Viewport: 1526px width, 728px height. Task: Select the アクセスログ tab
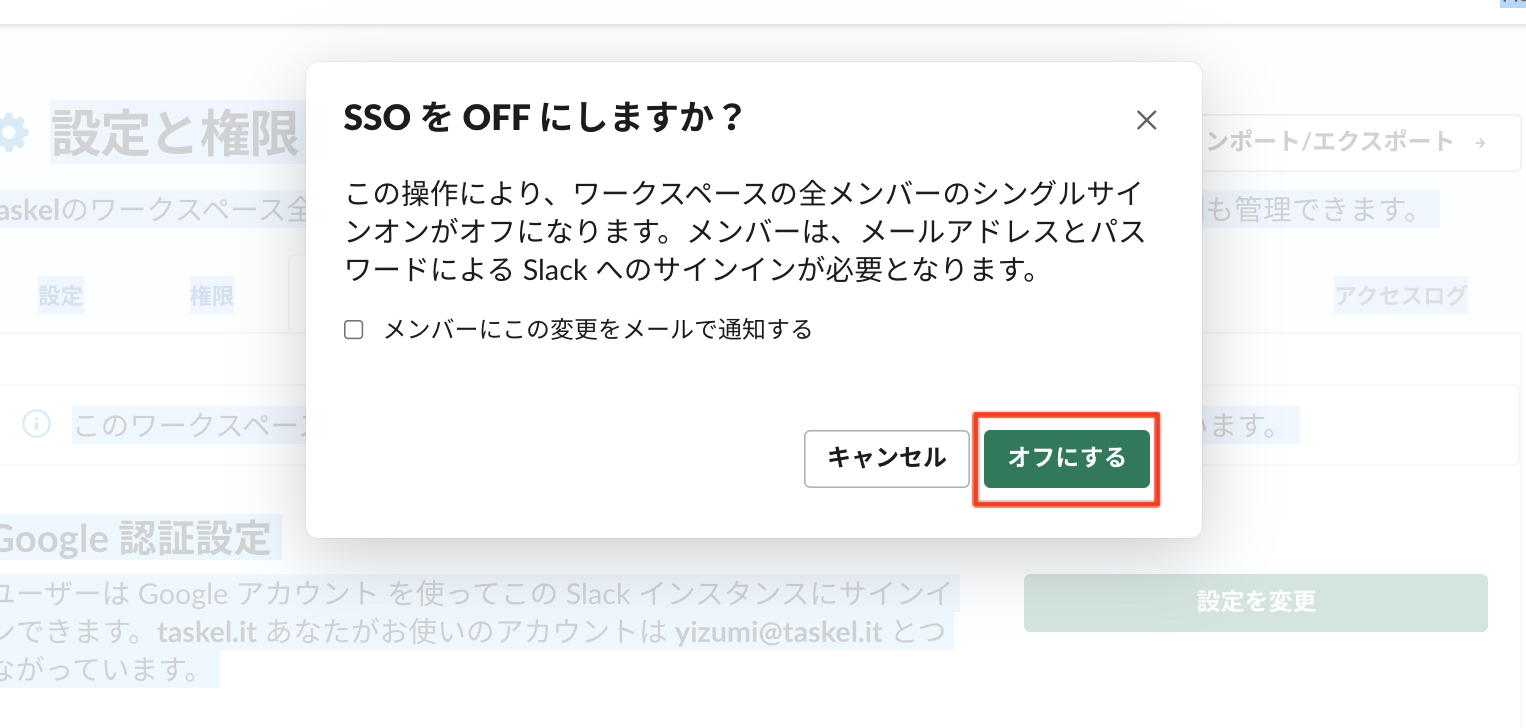pos(1400,296)
